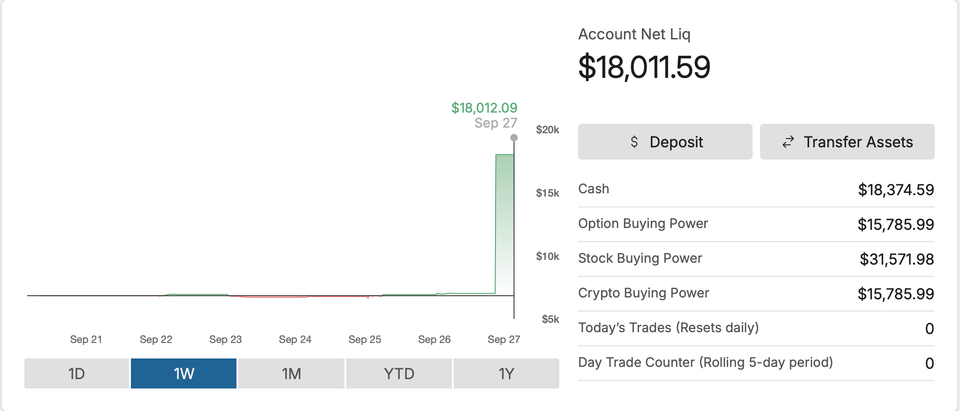
Task: Click the transfer arrows icon
Action: click(787, 142)
